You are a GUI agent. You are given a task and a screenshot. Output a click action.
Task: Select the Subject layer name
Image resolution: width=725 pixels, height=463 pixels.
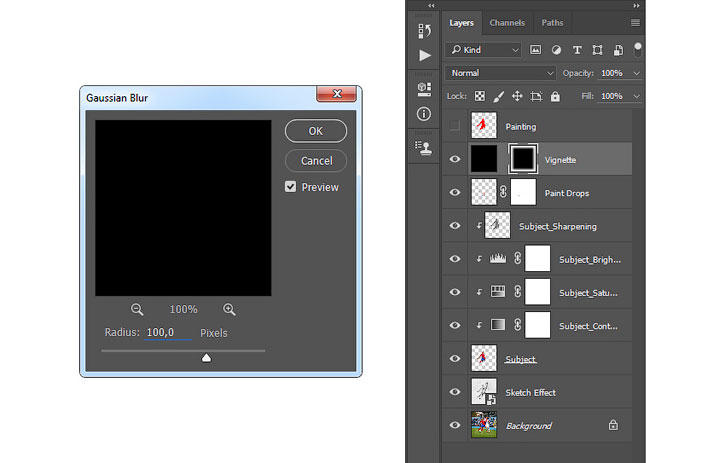click(x=521, y=359)
